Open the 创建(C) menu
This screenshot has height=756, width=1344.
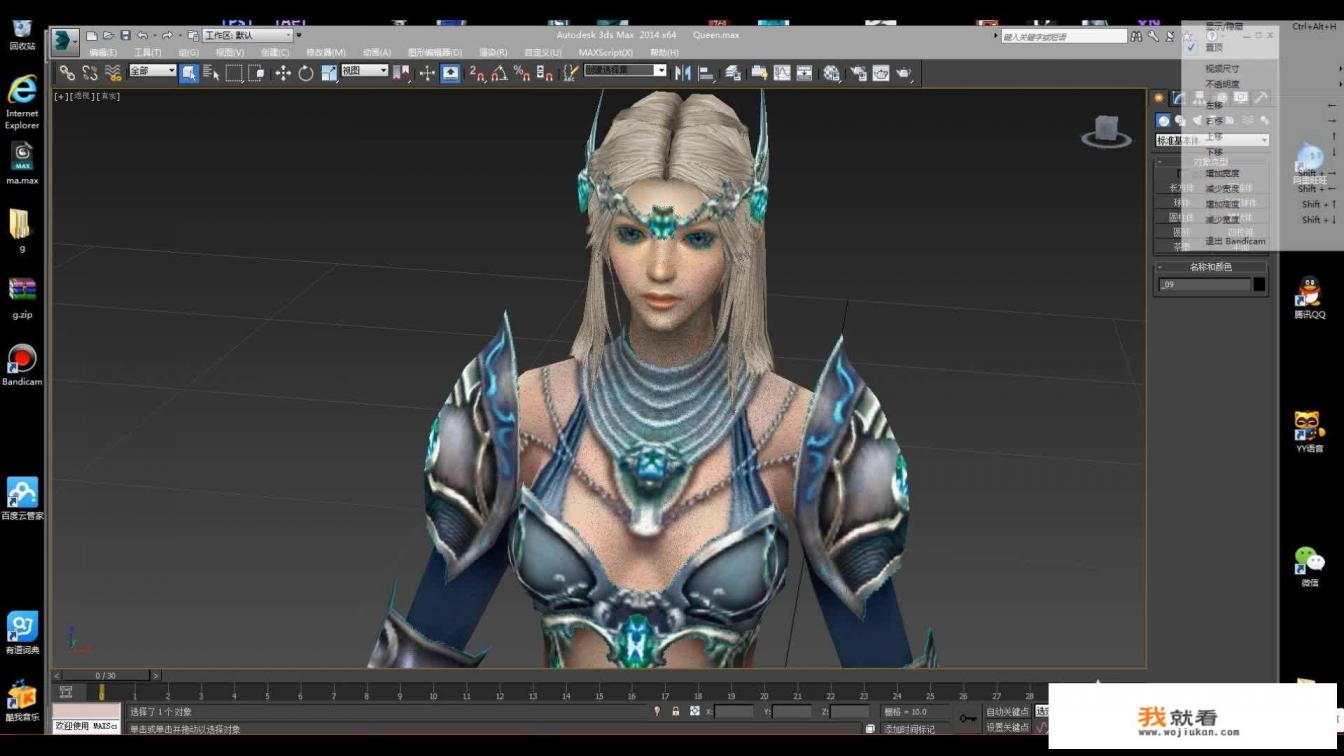click(275, 53)
